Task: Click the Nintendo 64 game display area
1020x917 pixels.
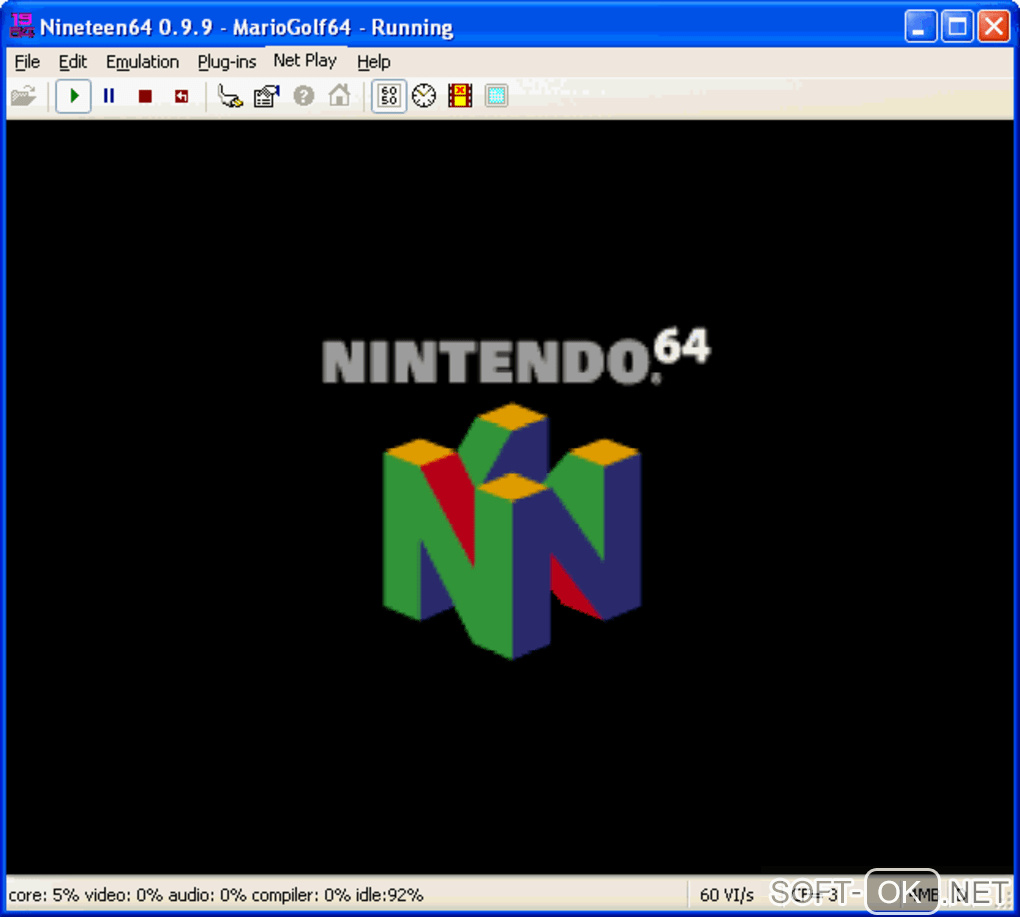Action: (510, 498)
